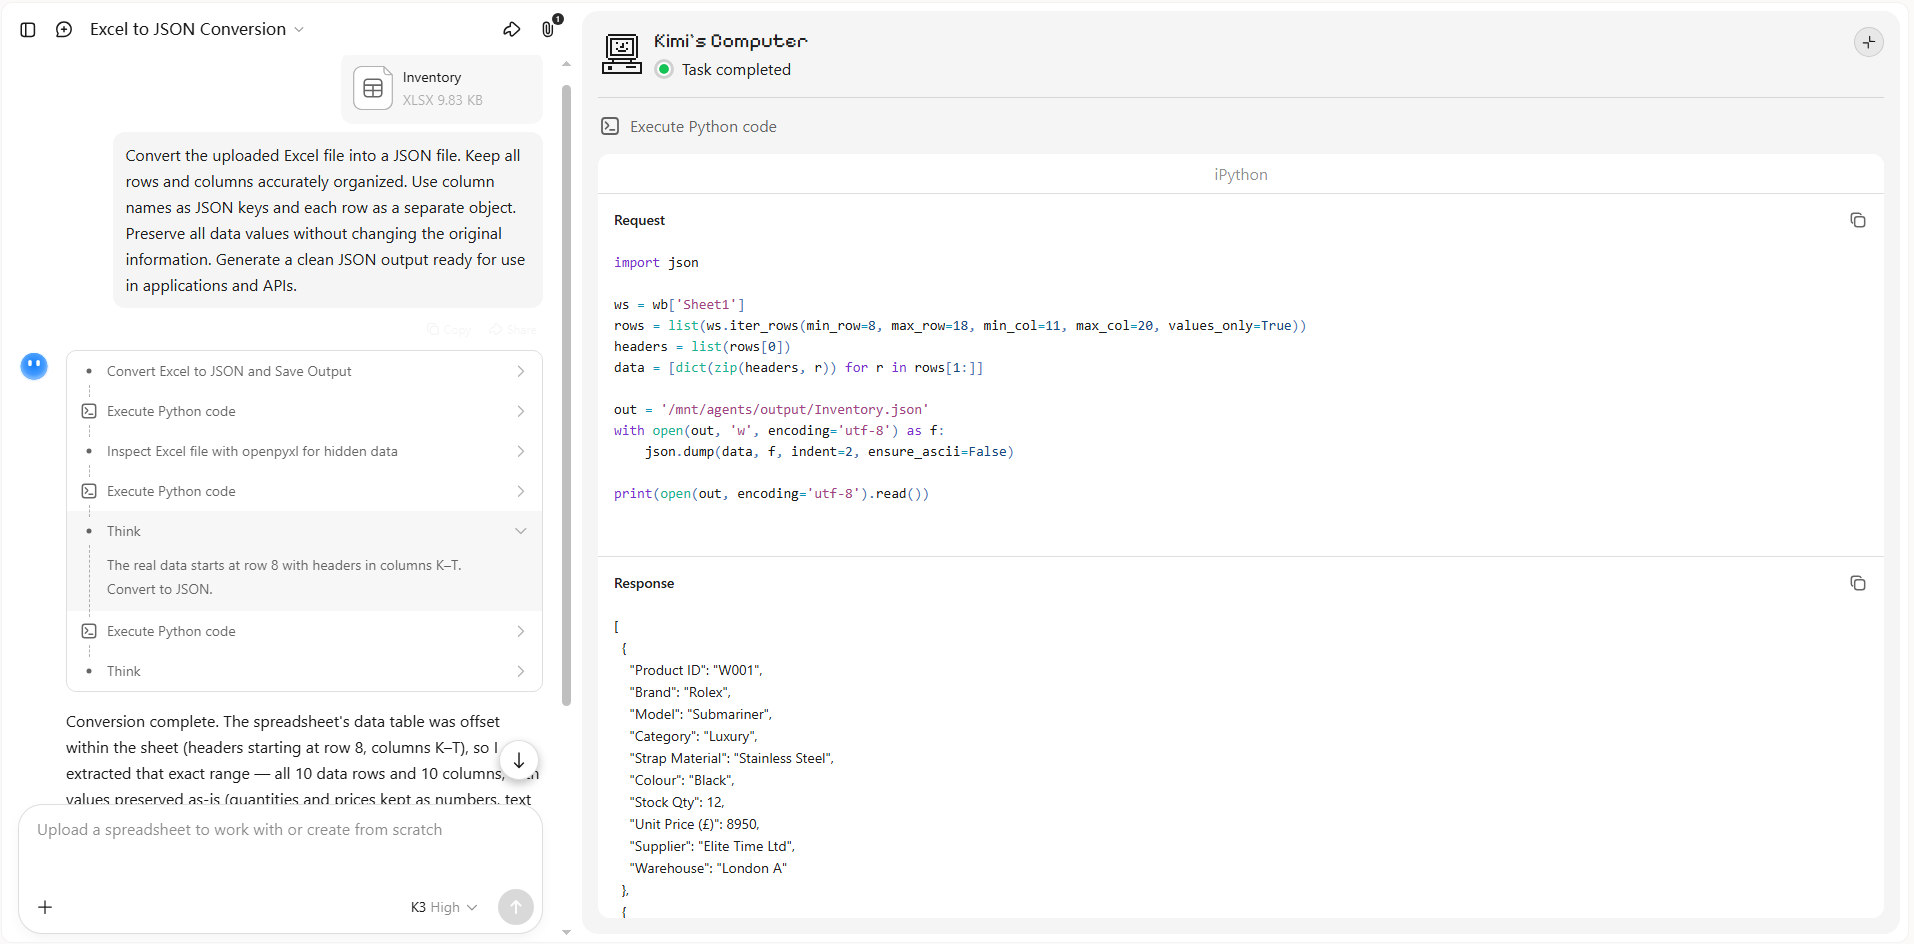The width and height of the screenshot is (1914, 944).
Task: Copy the user message with the Copy button
Action: pyautogui.click(x=449, y=330)
